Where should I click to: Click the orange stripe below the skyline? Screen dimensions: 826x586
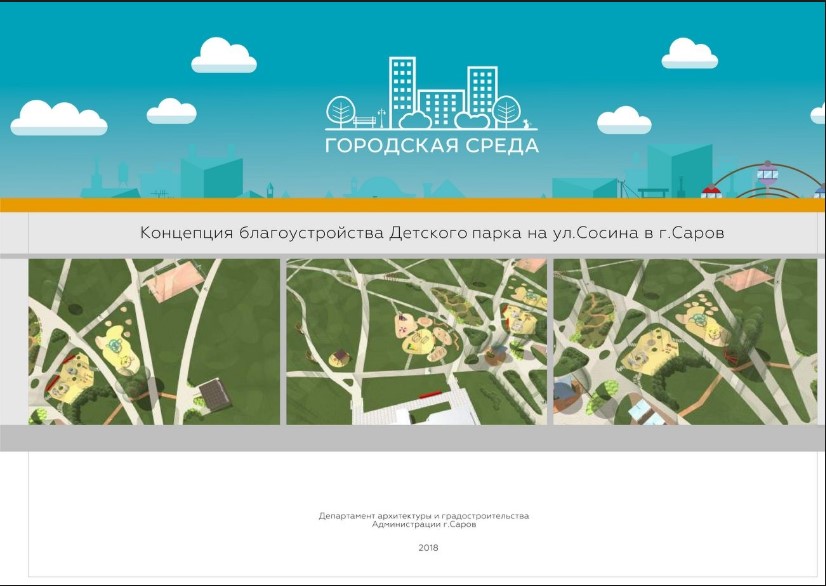coord(412,205)
